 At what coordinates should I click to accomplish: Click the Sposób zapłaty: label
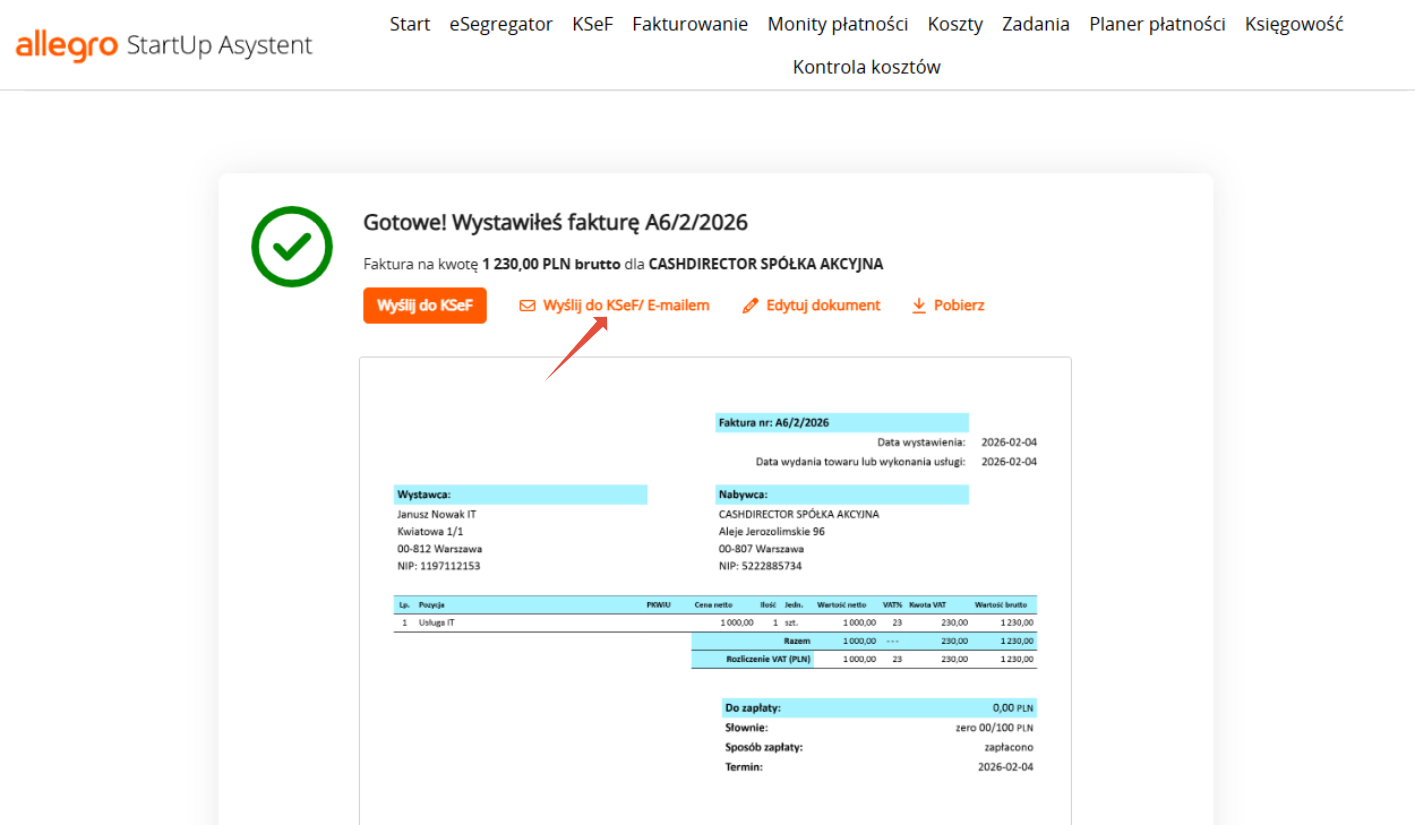[x=764, y=747]
